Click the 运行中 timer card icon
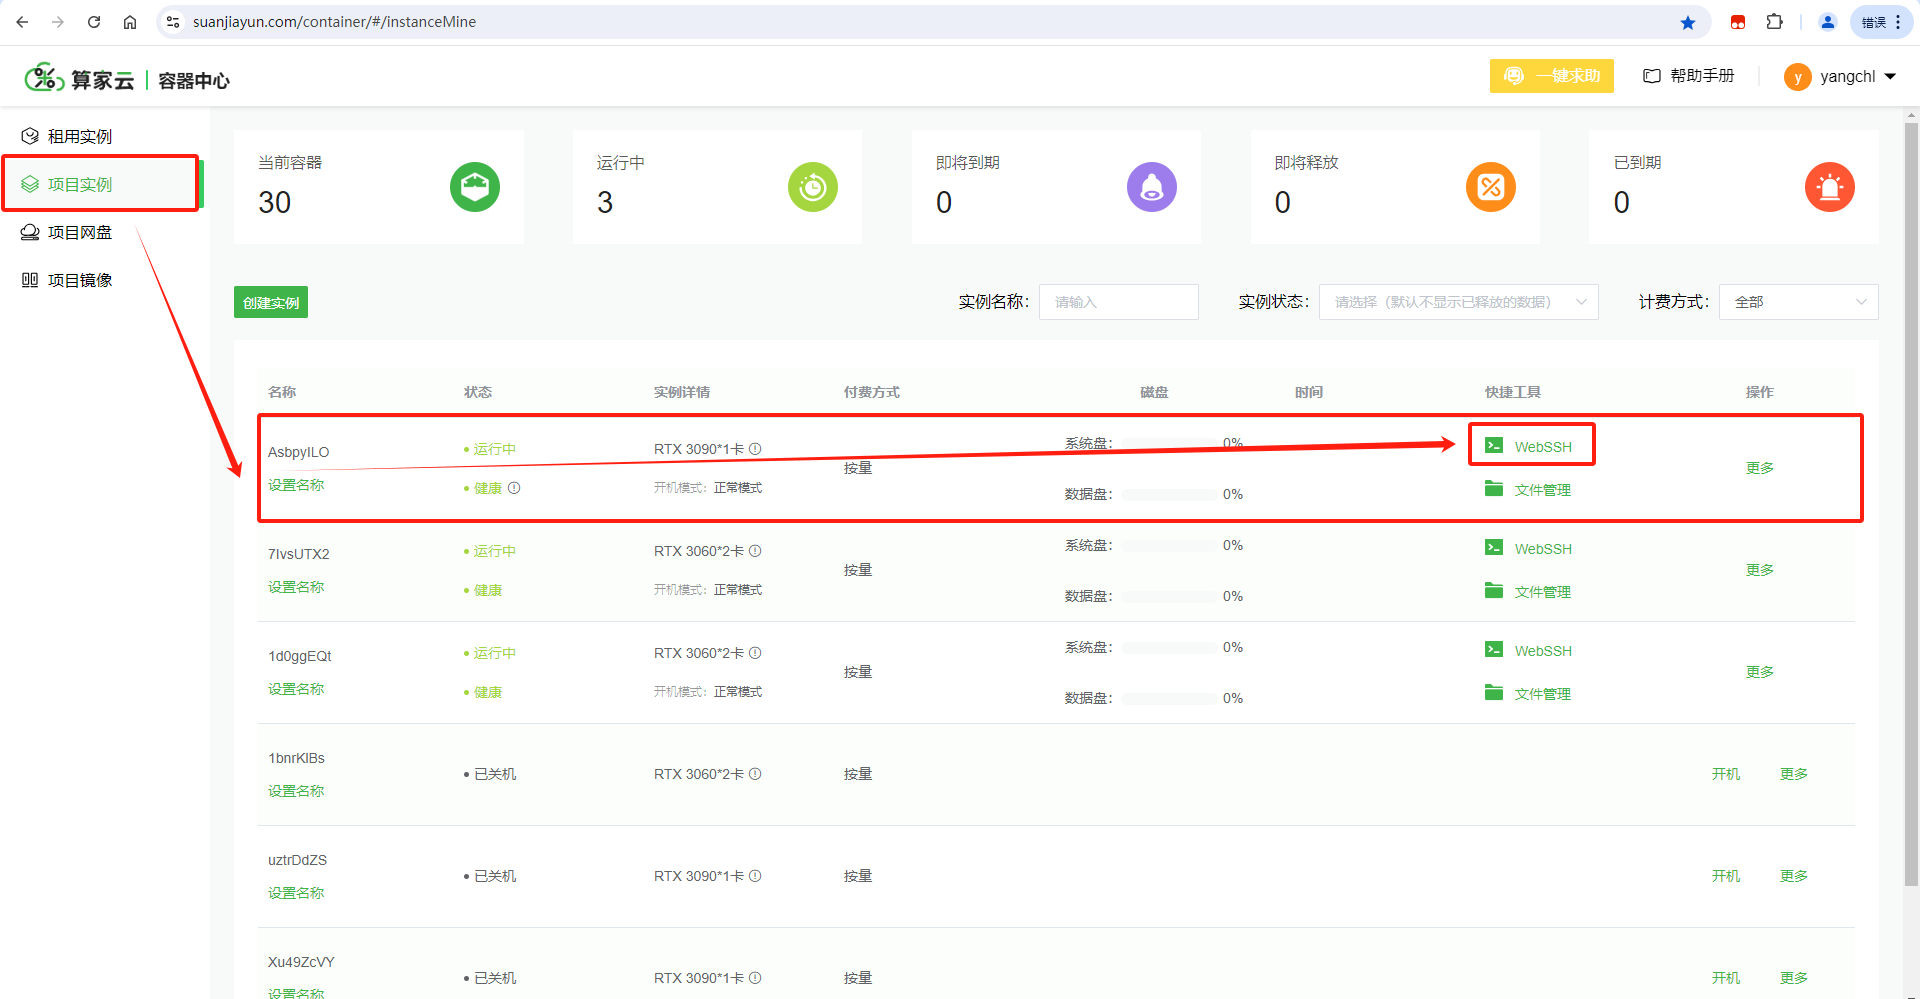This screenshot has height=999, width=1920. click(813, 187)
